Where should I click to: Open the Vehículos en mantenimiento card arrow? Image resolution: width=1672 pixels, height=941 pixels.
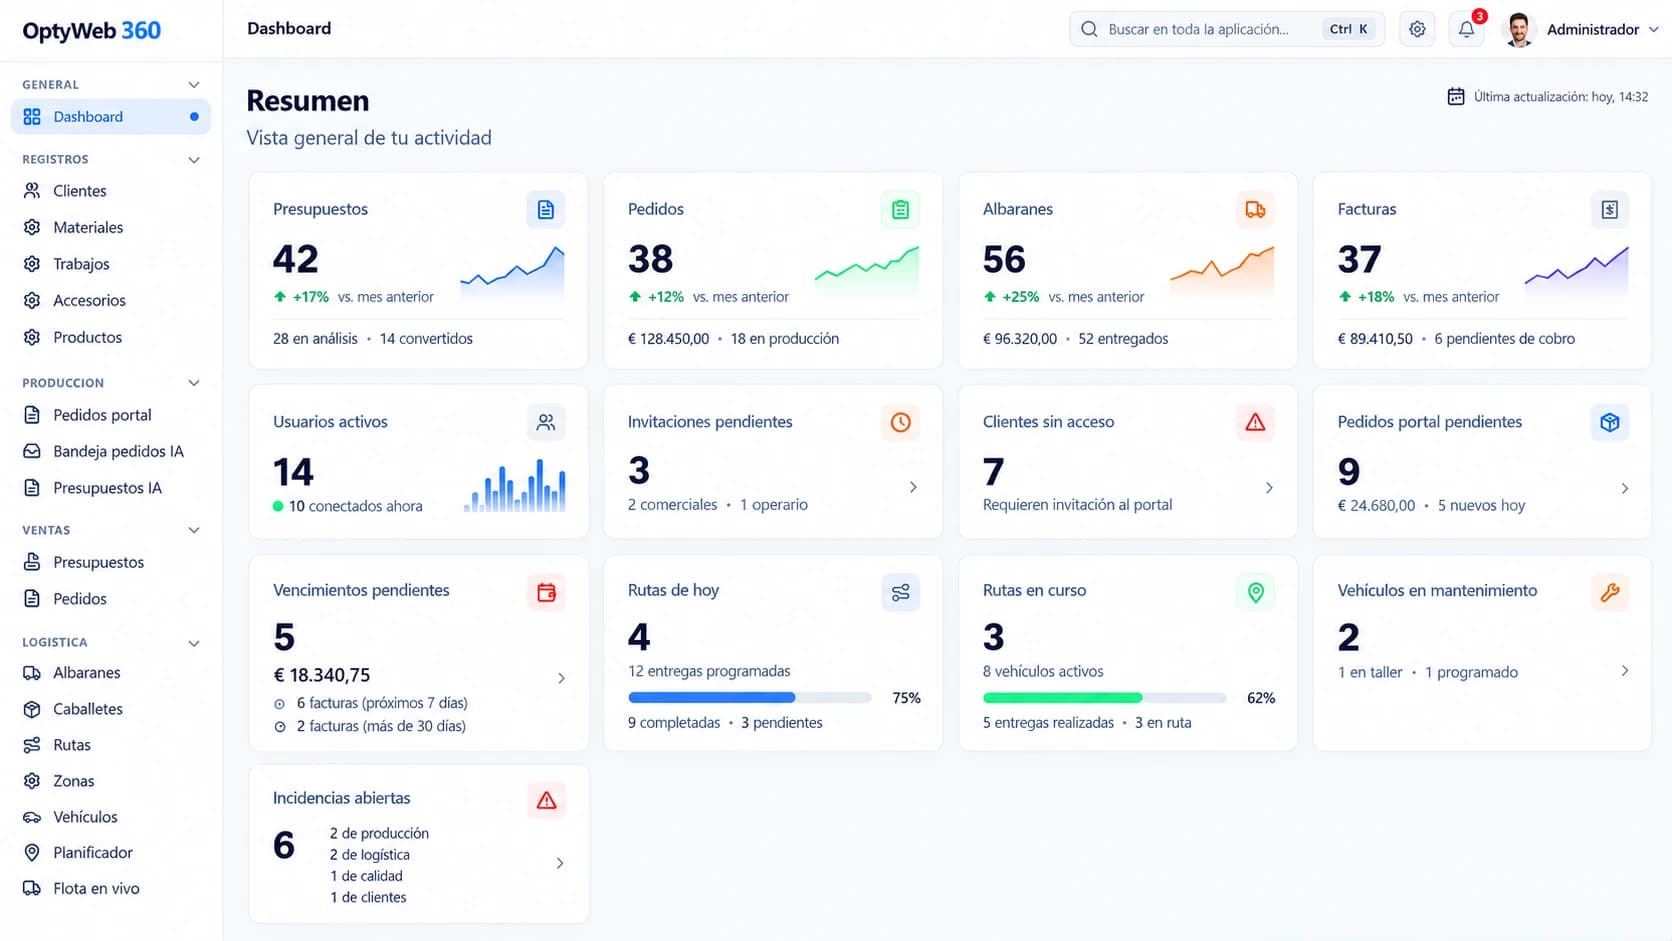click(1624, 671)
